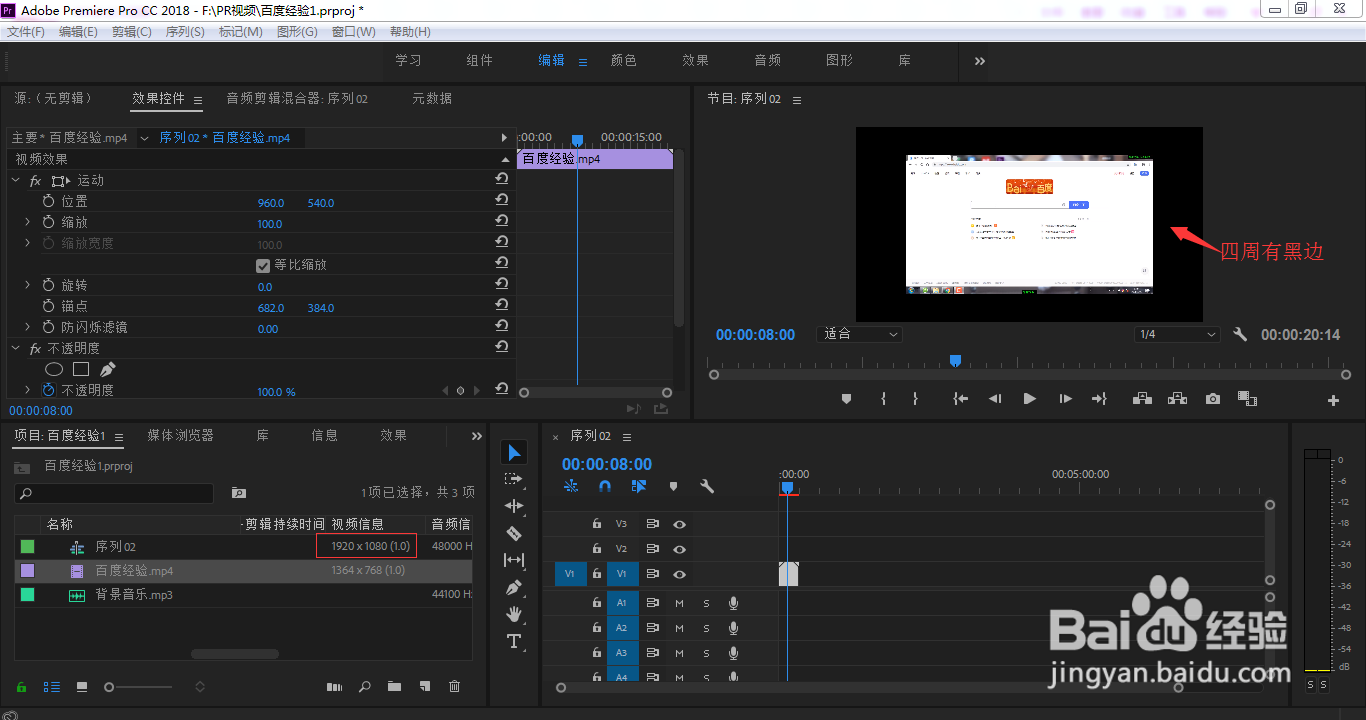The height and width of the screenshot is (720, 1366).
Task: Go to Out point in Program monitor
Action: [1099, 399]
